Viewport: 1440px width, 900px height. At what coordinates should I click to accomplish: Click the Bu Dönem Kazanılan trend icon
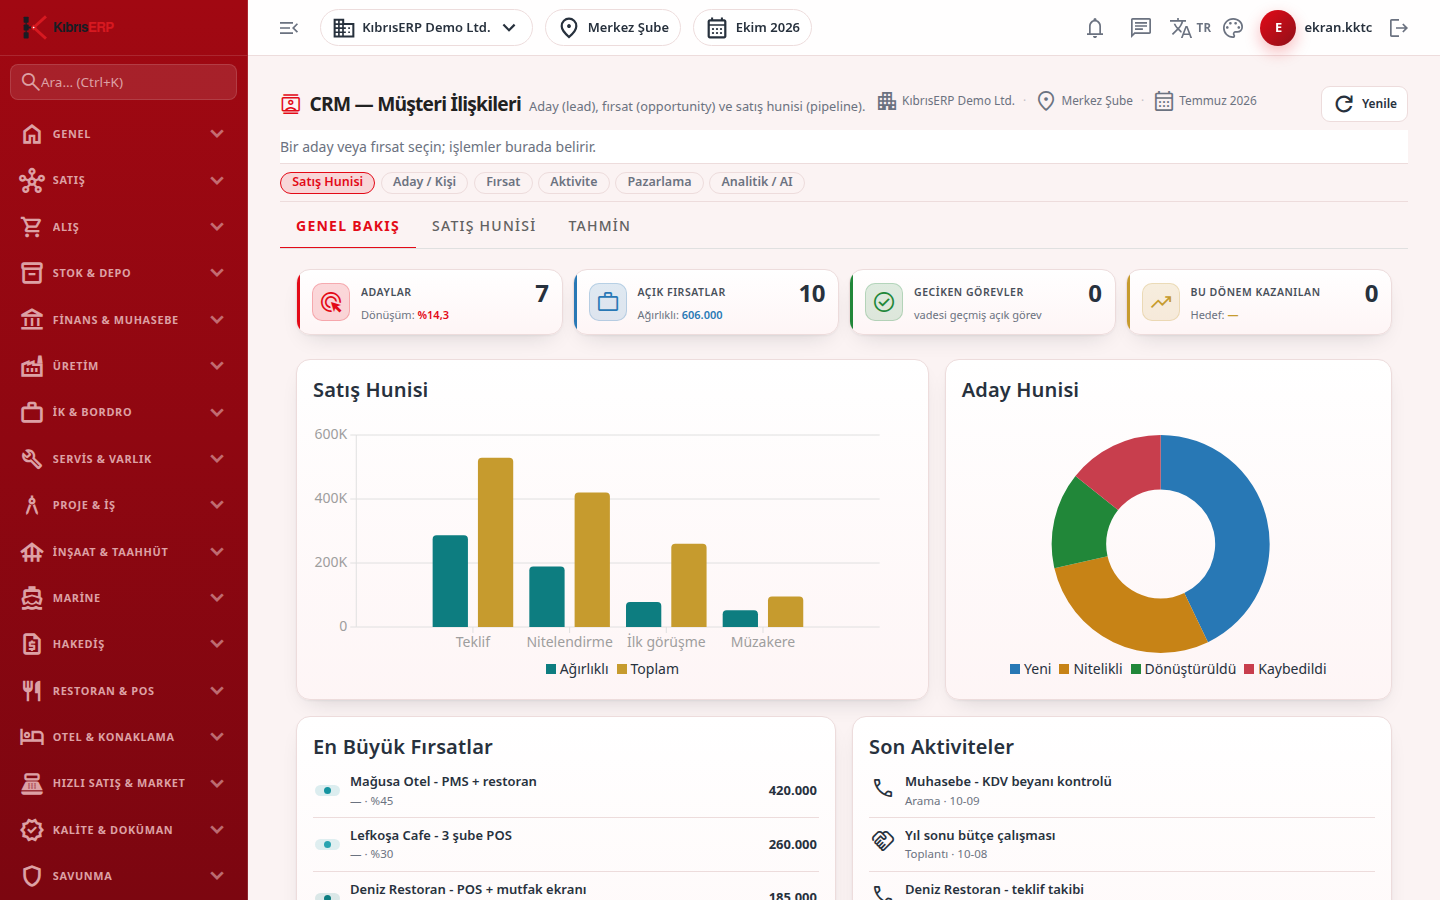pos(1161,302)
